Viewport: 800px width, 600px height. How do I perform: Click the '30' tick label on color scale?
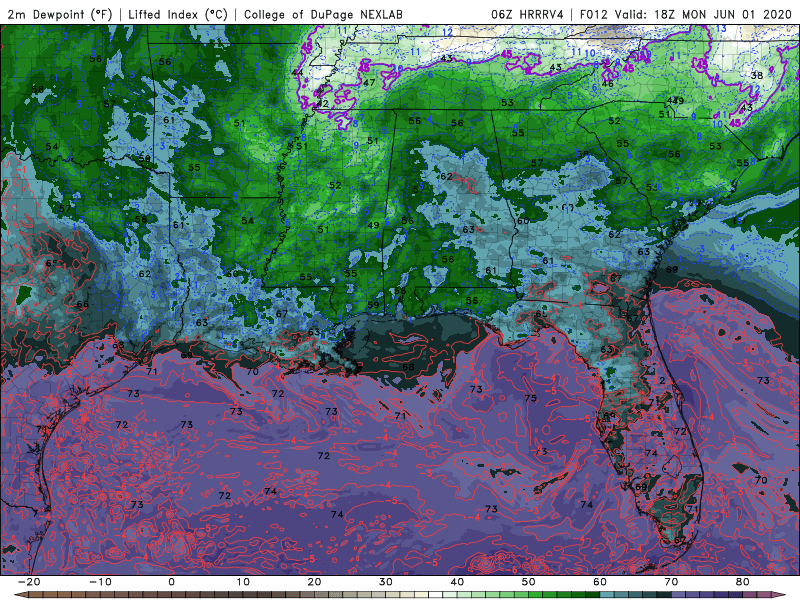click(386, 582)
